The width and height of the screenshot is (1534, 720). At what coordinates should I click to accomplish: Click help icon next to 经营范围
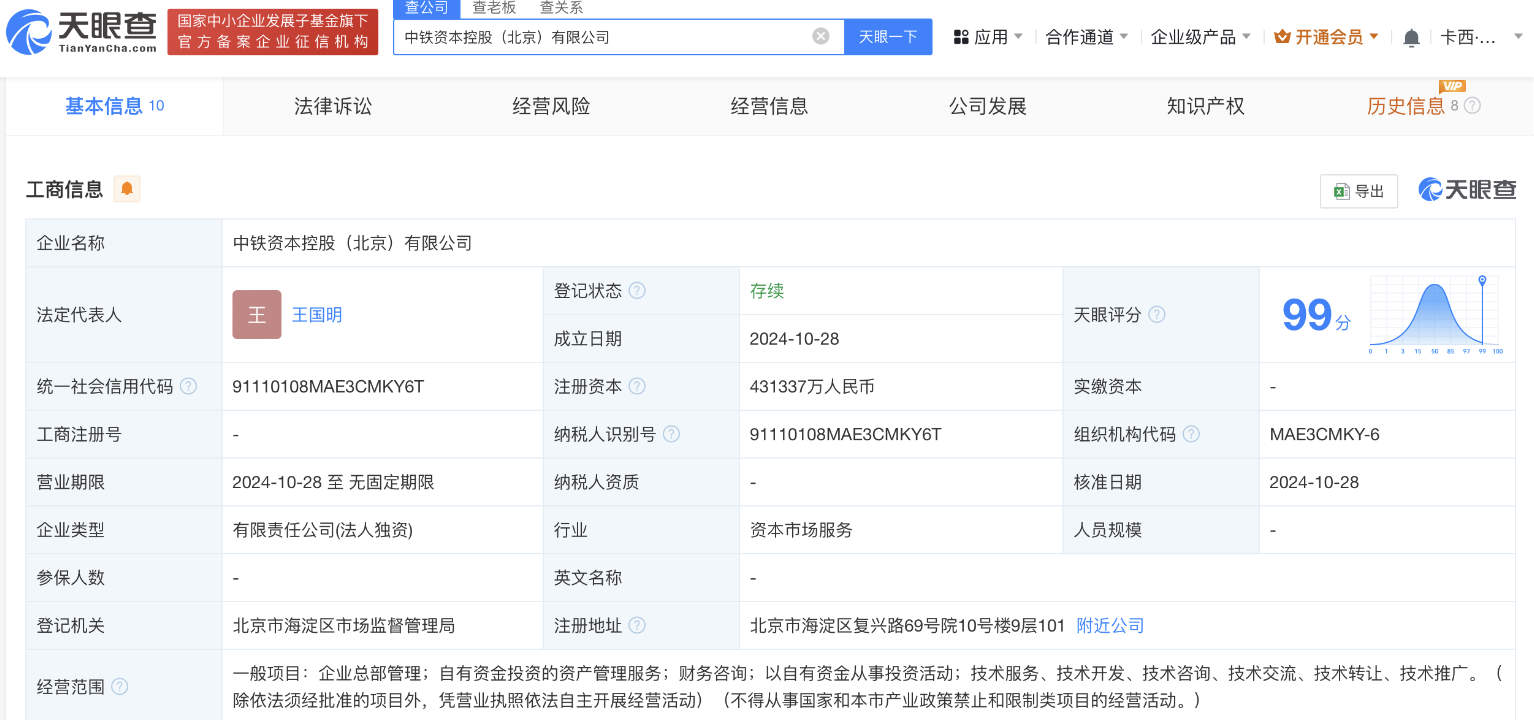(x=120, y=687)
